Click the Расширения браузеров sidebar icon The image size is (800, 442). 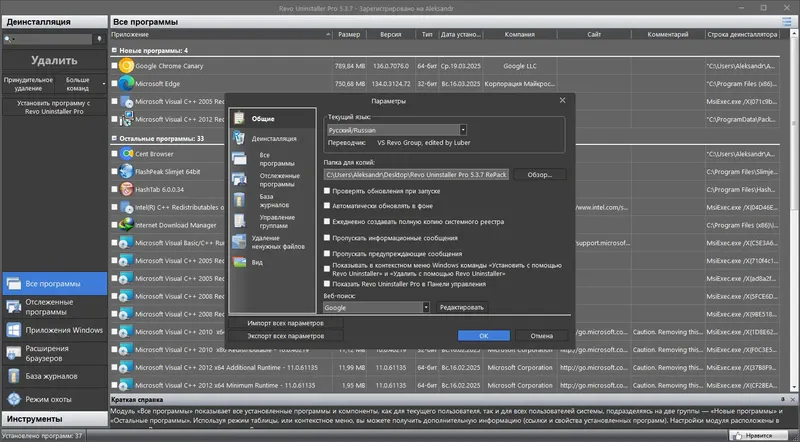pos(14,353)
